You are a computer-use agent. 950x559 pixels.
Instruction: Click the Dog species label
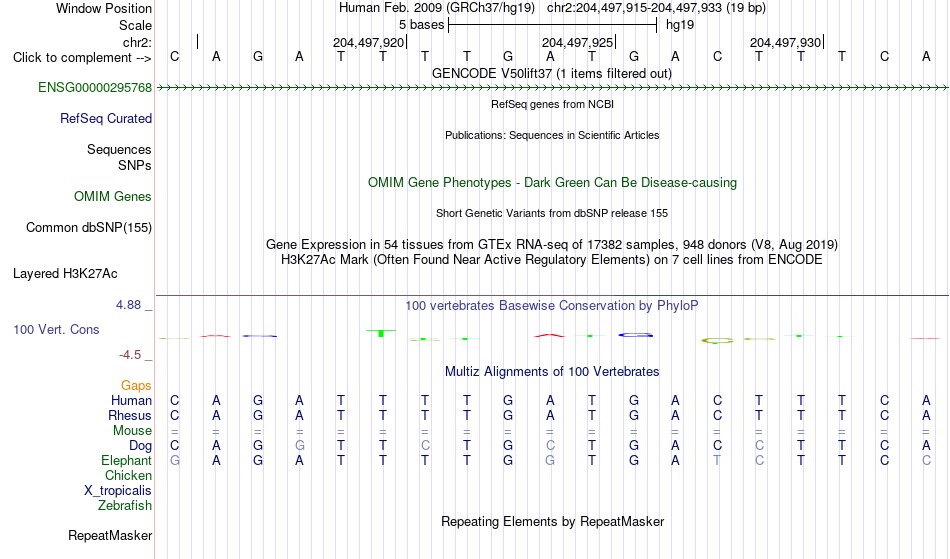(x=141, y=446)
